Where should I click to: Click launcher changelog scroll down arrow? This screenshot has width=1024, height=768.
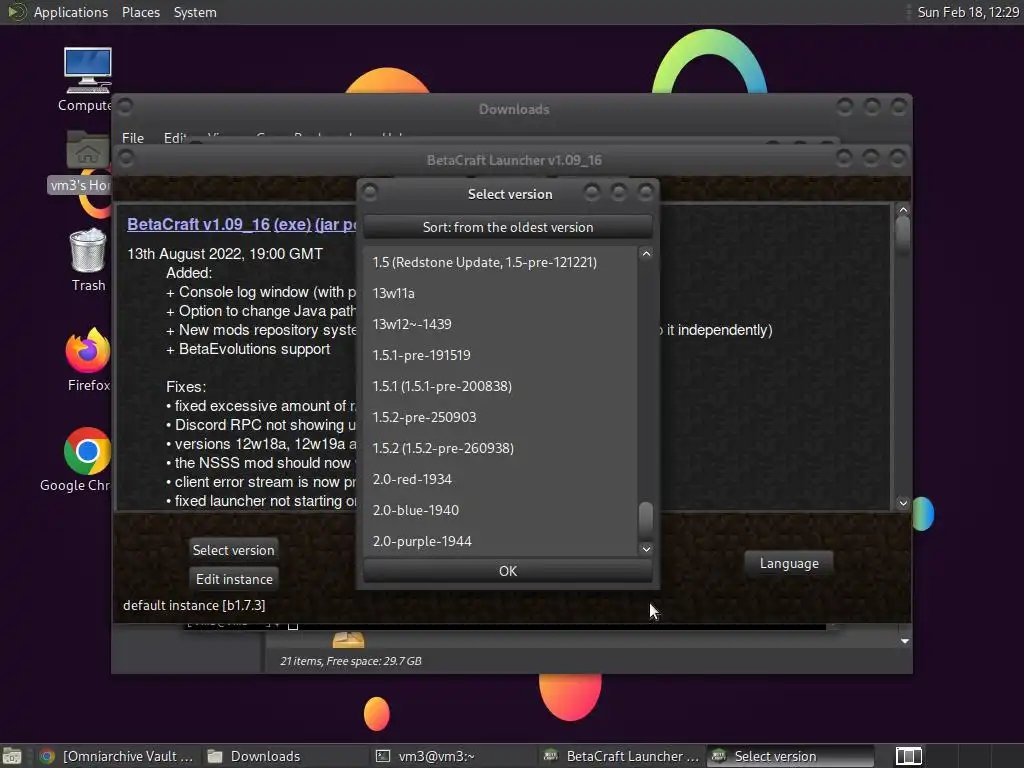(x=903, y=503)
